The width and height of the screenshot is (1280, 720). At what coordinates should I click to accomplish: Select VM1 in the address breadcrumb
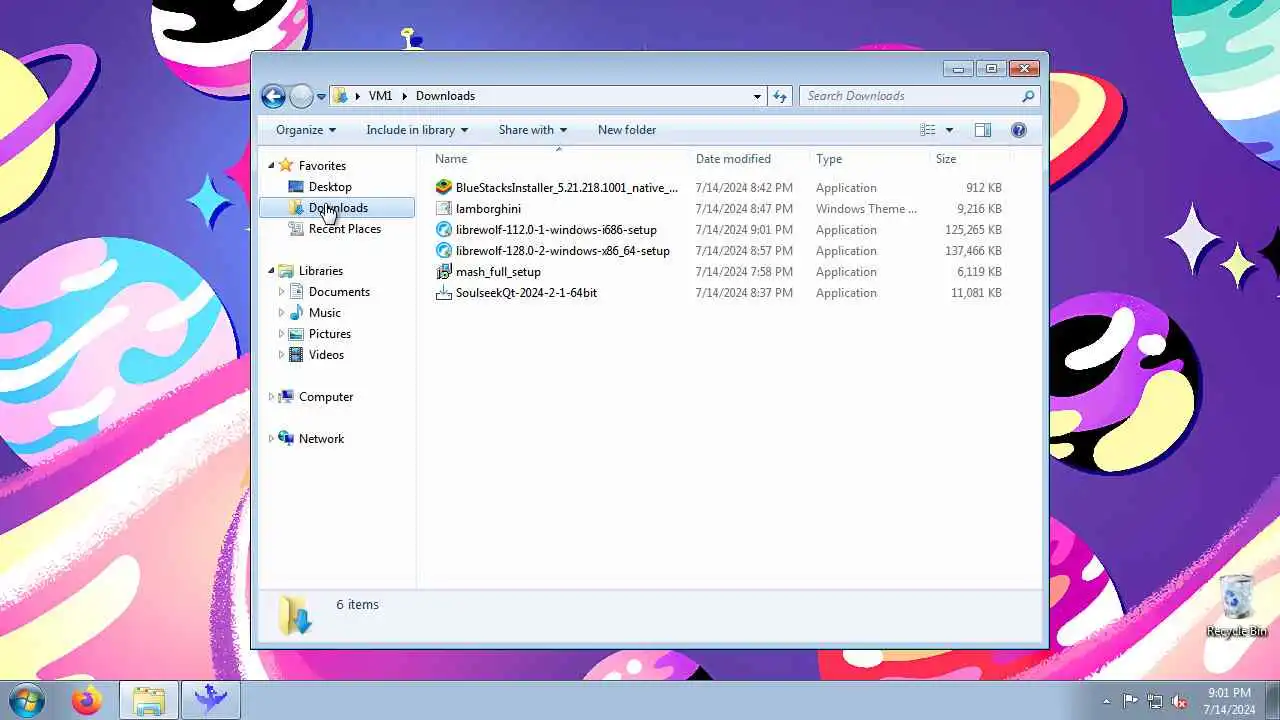(380, 96)
